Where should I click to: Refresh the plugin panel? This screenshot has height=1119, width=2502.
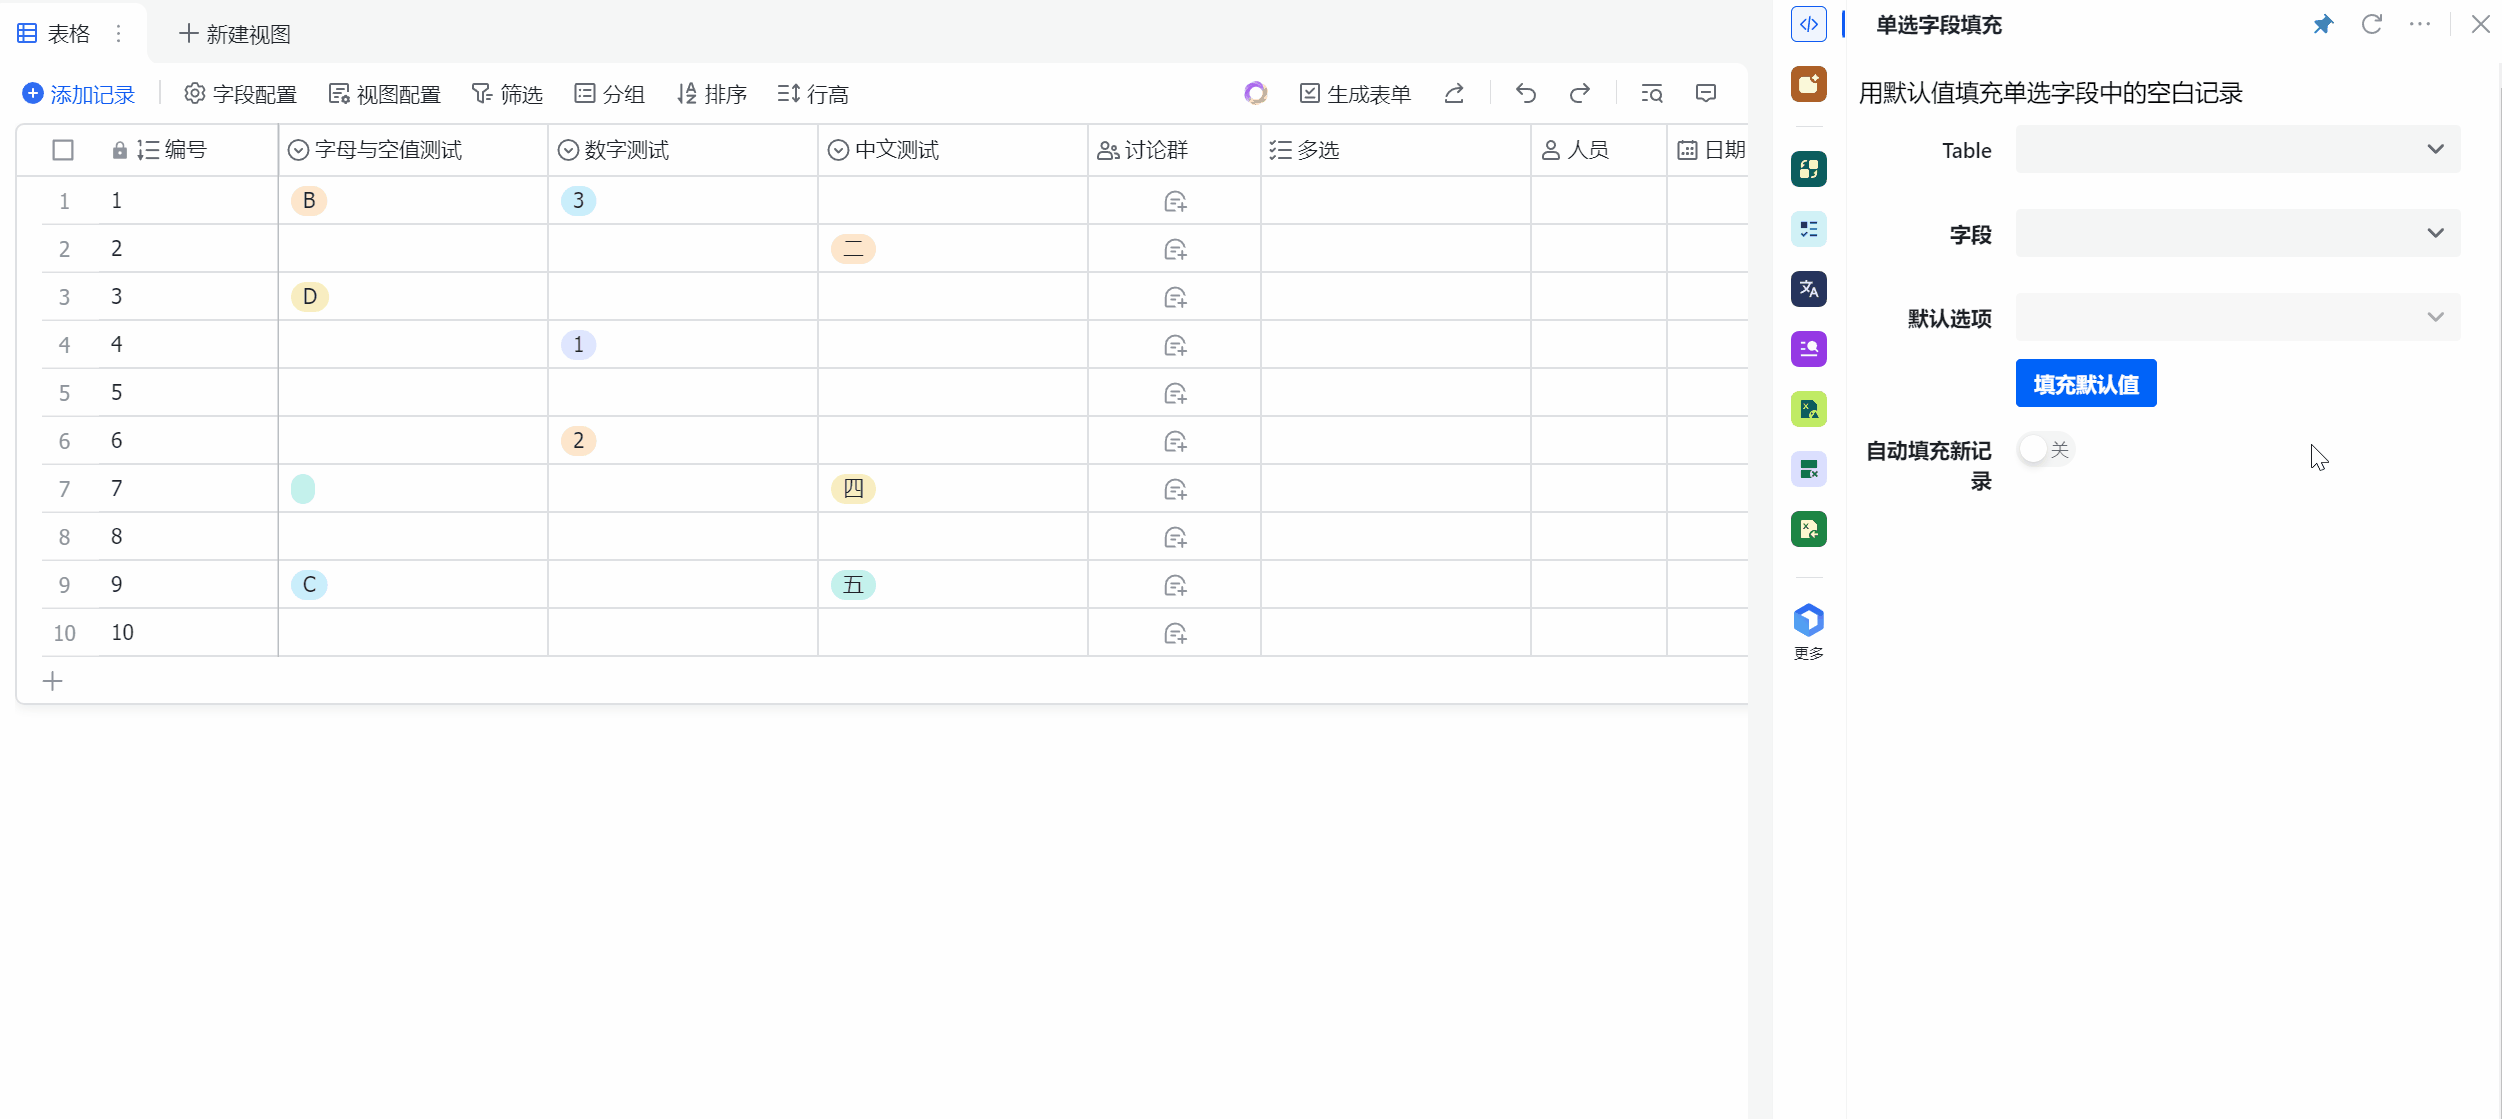click(x=2371, y=24)
